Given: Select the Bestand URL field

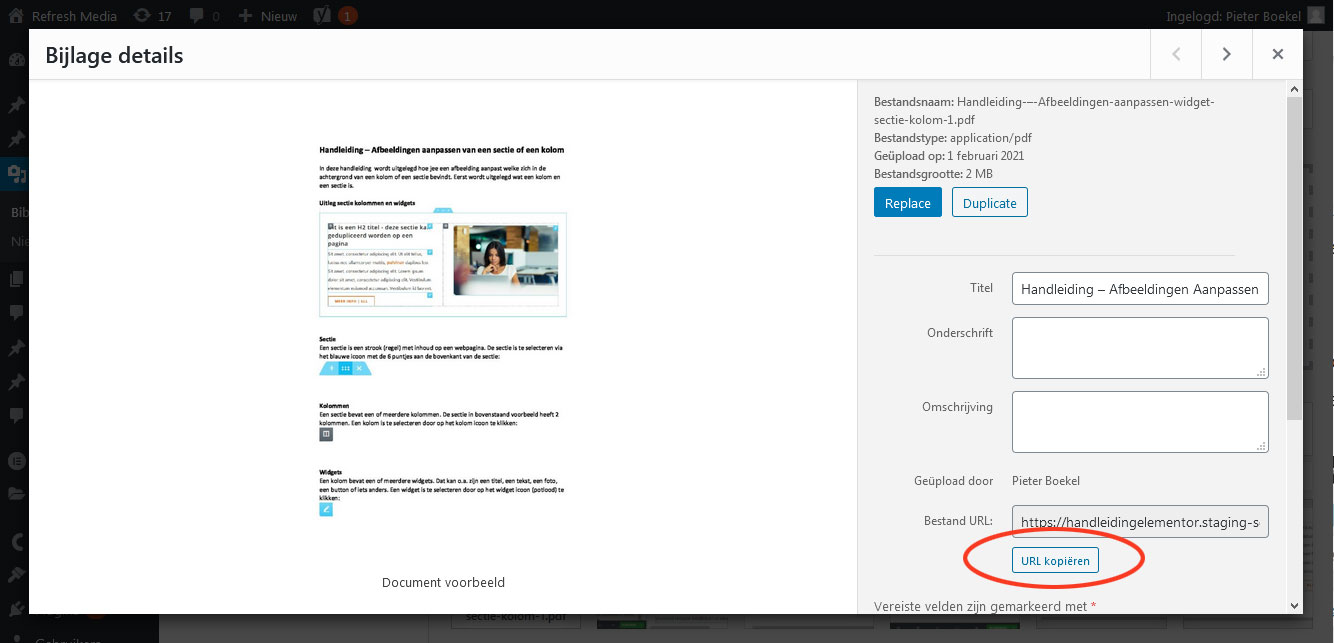Looking at the screenshot, I should pyautogui.click(x=1140, y=522).
